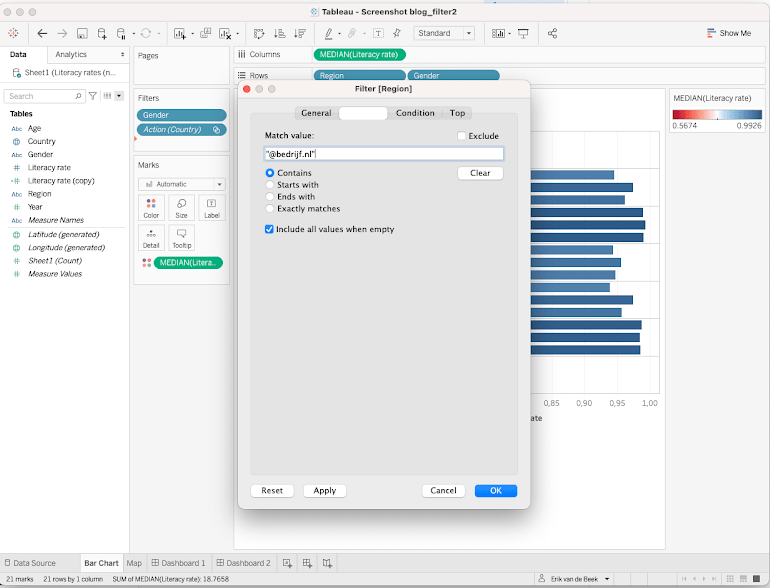
Task: Select the Starts with radio option
Action: click(270, 185)
